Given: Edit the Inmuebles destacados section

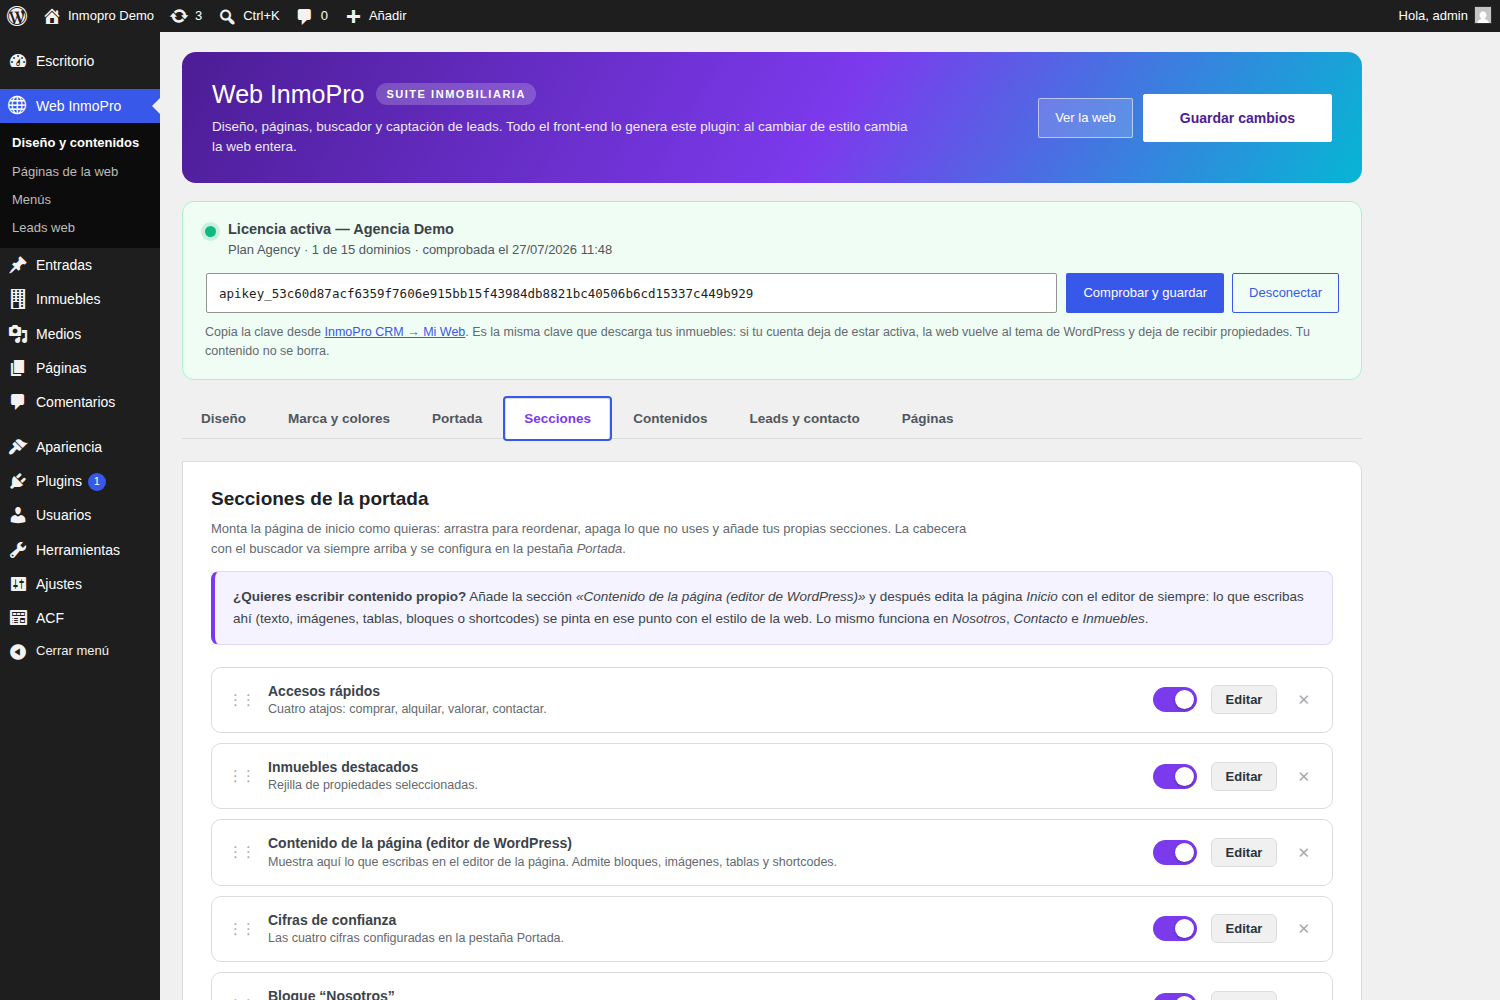Looking at the screenshot, I should (1244, 776).
